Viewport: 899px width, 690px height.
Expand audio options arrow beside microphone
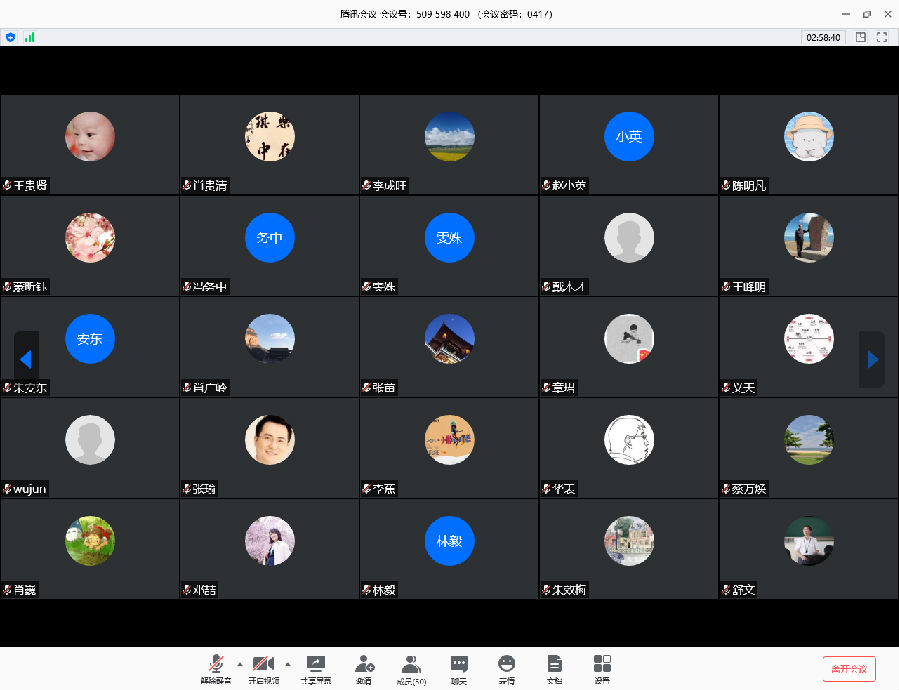(x=239, y=664)
